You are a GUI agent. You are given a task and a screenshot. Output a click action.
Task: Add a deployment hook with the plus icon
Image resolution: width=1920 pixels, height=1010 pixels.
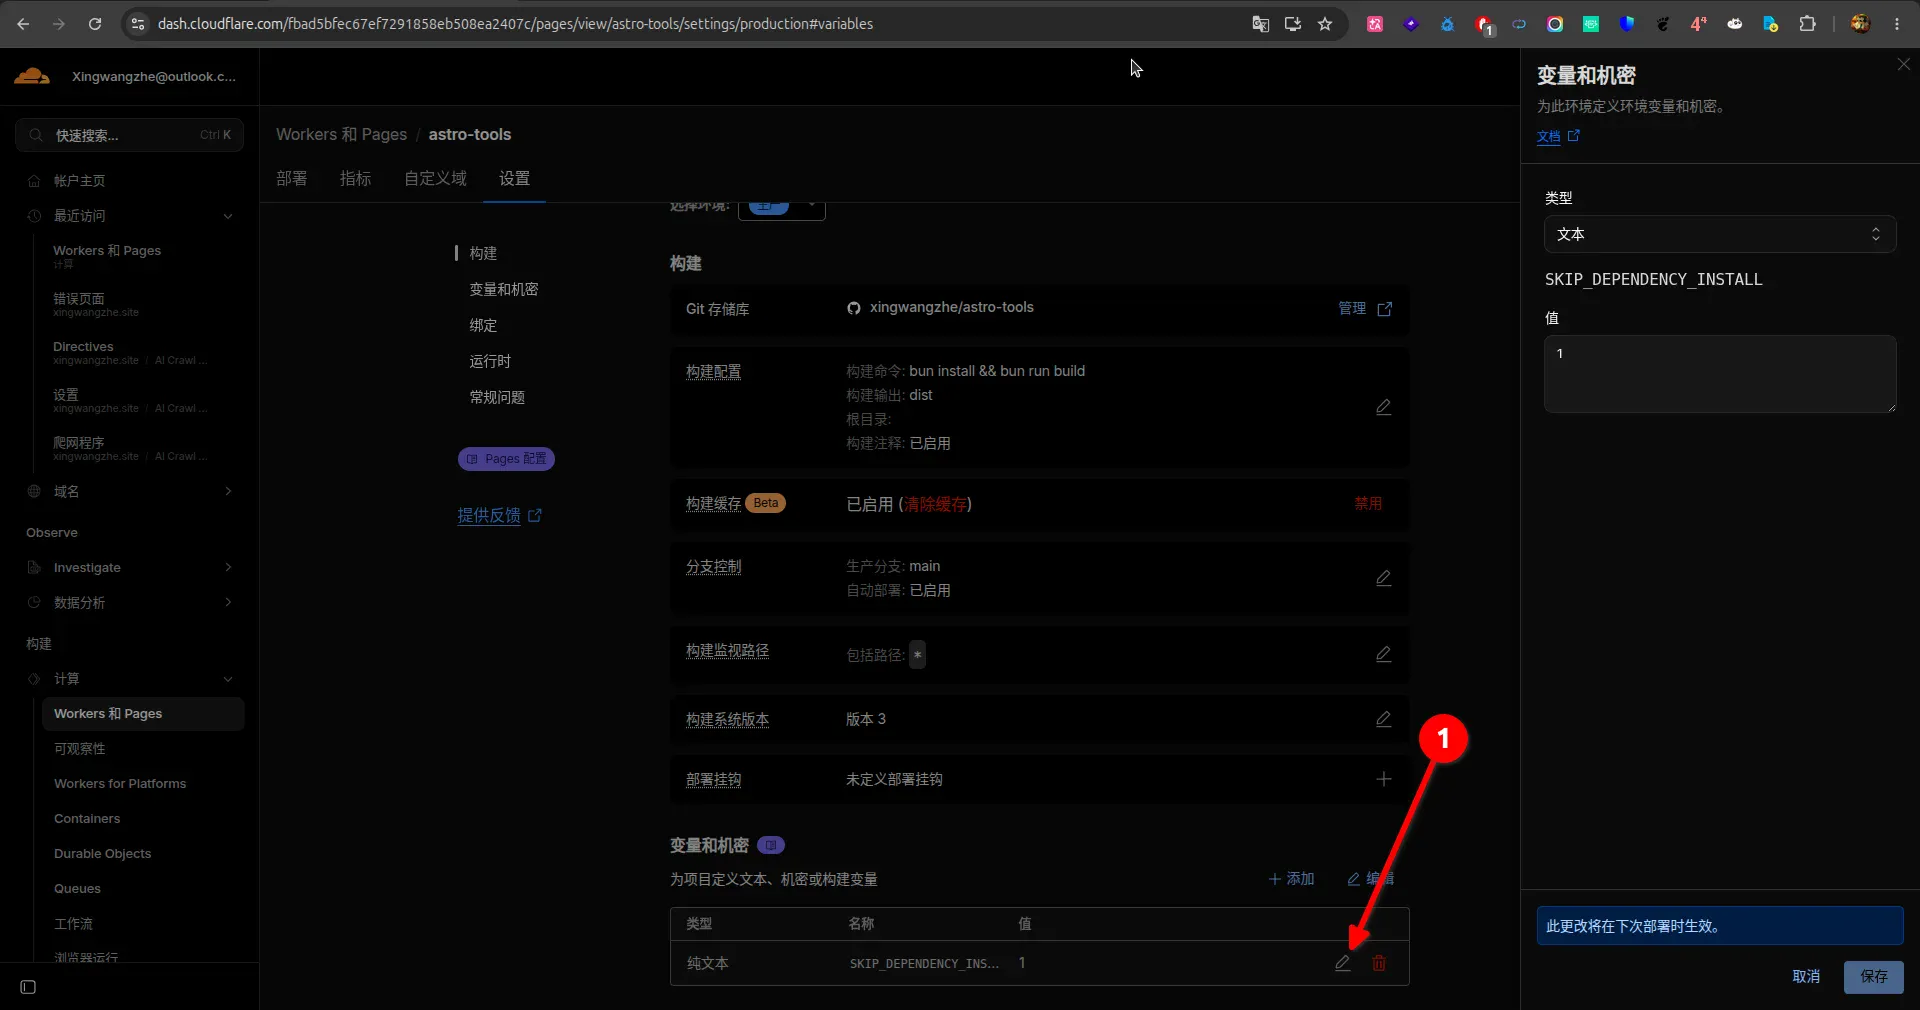pyautogui.click(x=1384, y=779)
